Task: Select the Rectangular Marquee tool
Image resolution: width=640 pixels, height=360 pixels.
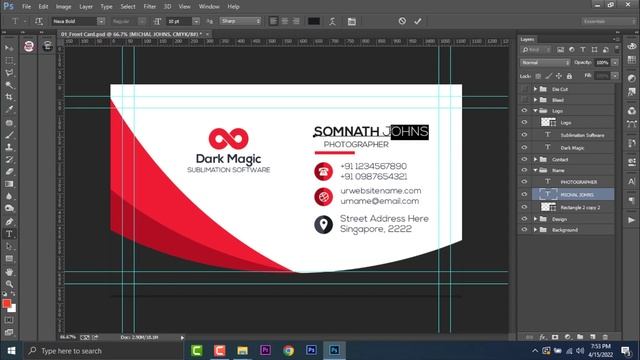Action: [x=9, y=60]
